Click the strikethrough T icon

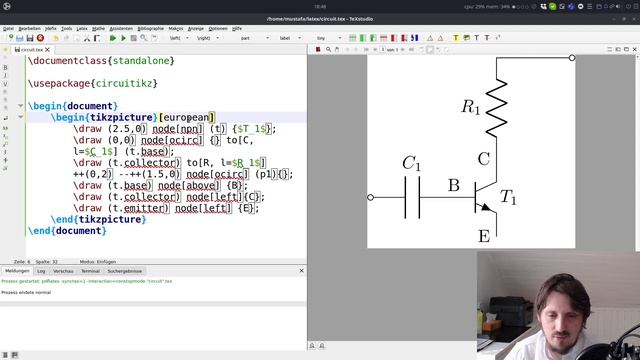pyautogui.click(x=487, y=38)
